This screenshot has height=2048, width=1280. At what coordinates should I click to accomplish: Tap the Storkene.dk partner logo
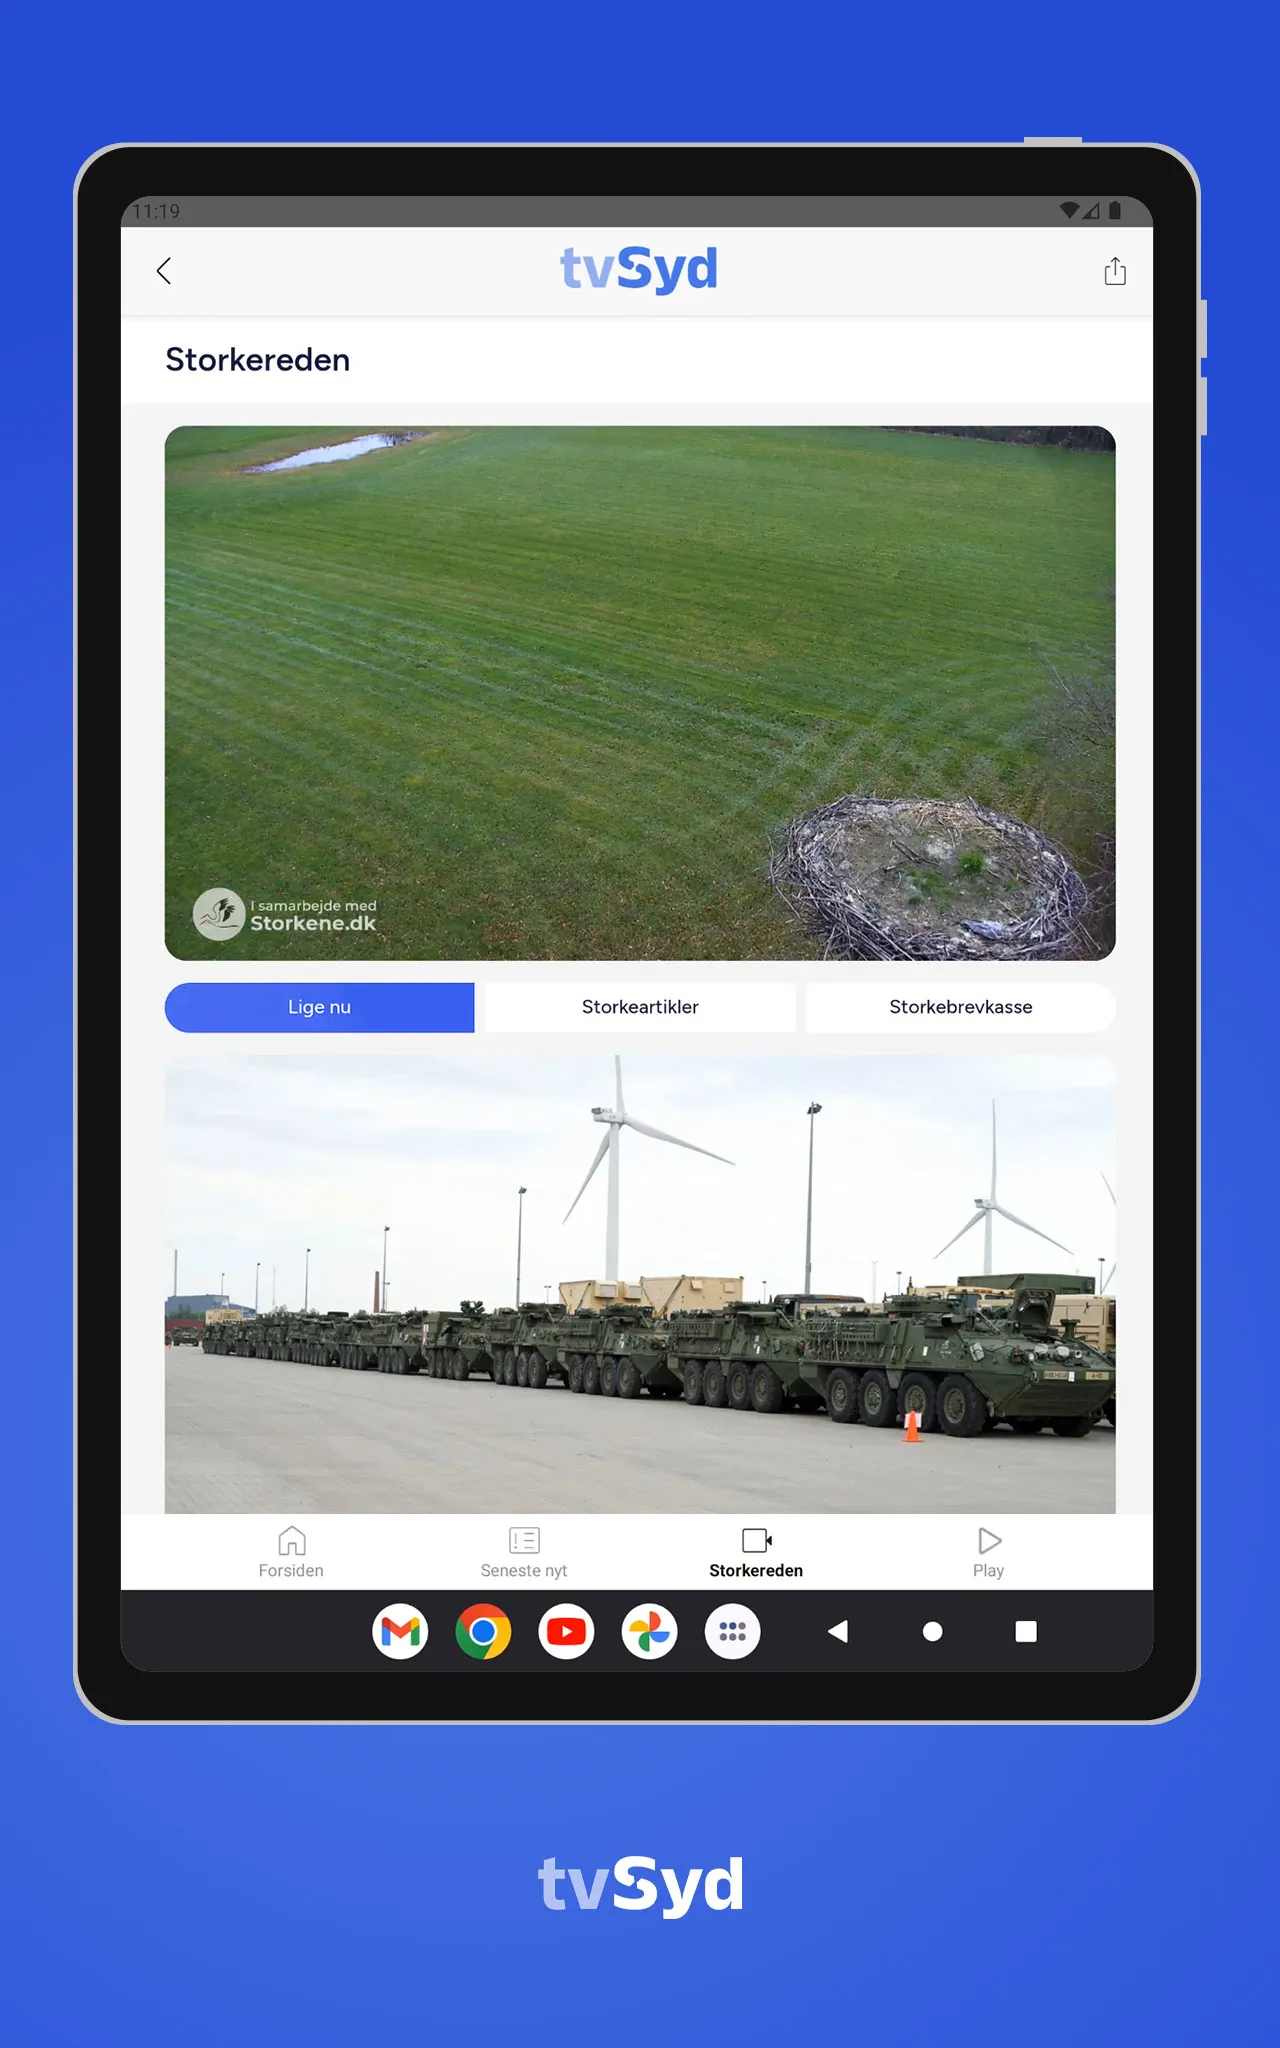point(285,914)
